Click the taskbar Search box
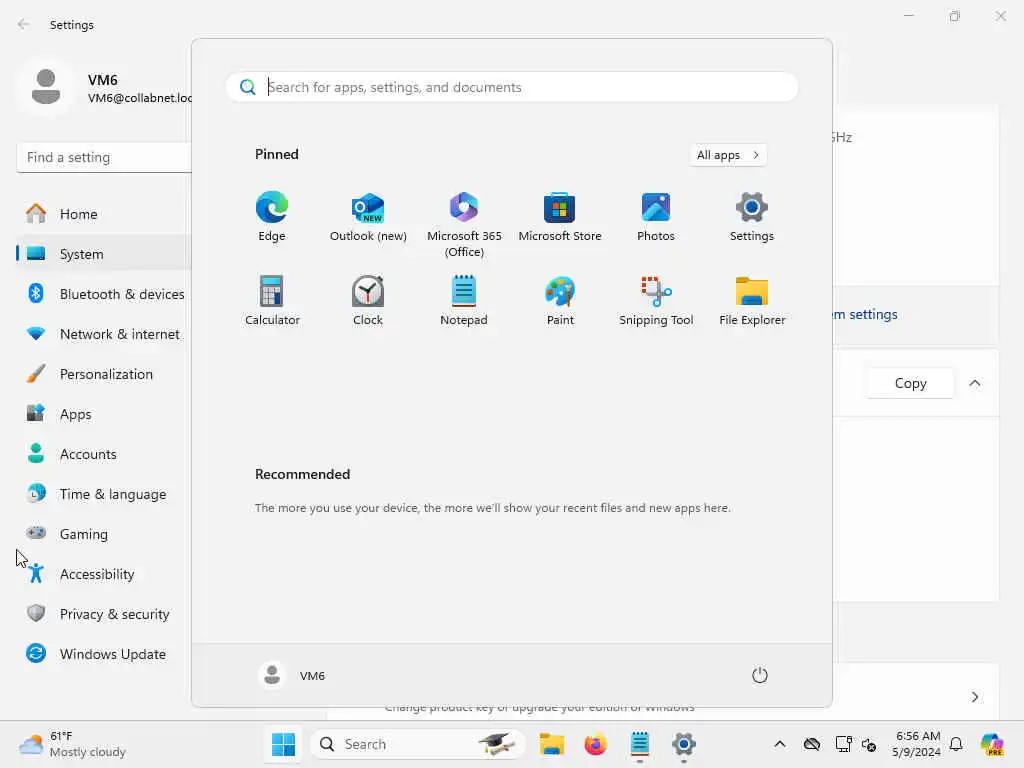Image resolution: width=1024 pixels, height=768 pixels. pyautogui.click(x=418, y=744)
